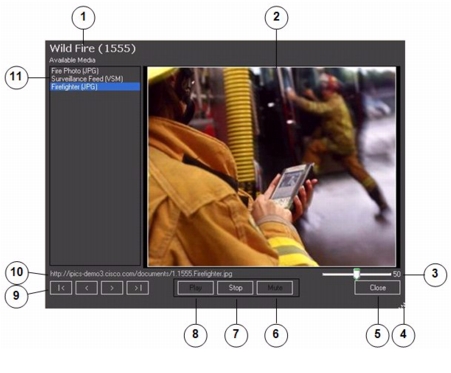Mute the media audio
Screen dimensions: 451x373
[275, 288]
